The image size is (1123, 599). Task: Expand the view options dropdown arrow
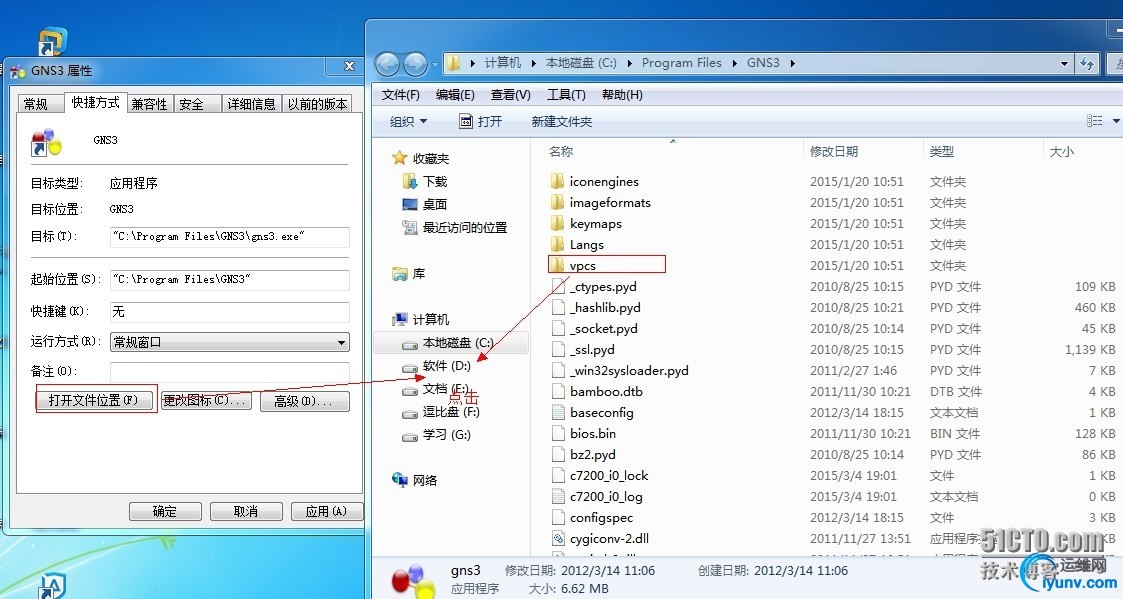click(x=1116, y=121)
